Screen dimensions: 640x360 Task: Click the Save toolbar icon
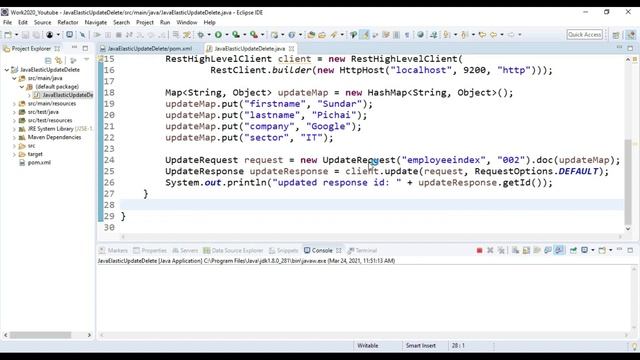click(x=25, y=35)
